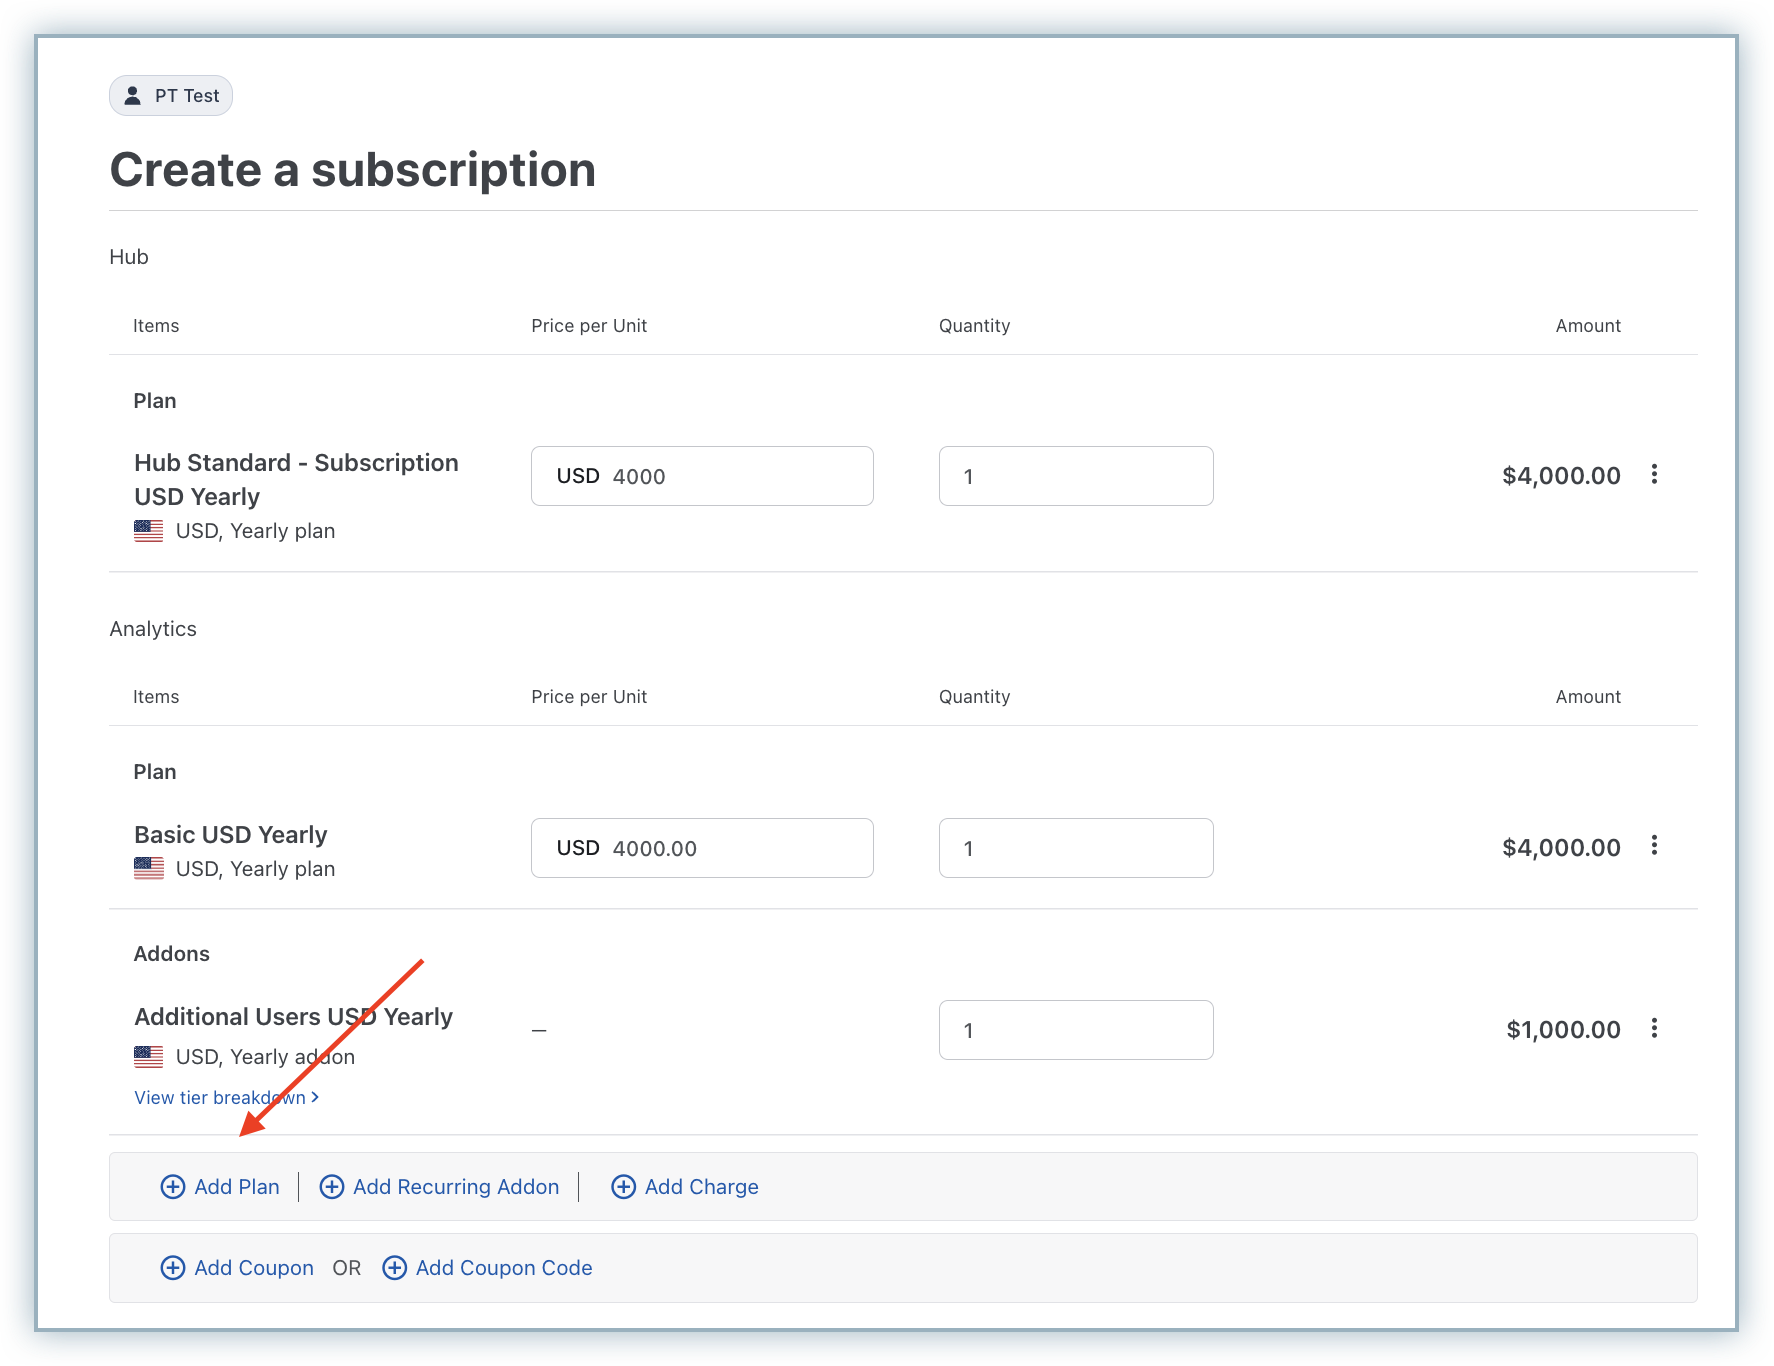Select the Add Charge link
Viewport: 1774px width, 1366px height.
click(701, 1187)
